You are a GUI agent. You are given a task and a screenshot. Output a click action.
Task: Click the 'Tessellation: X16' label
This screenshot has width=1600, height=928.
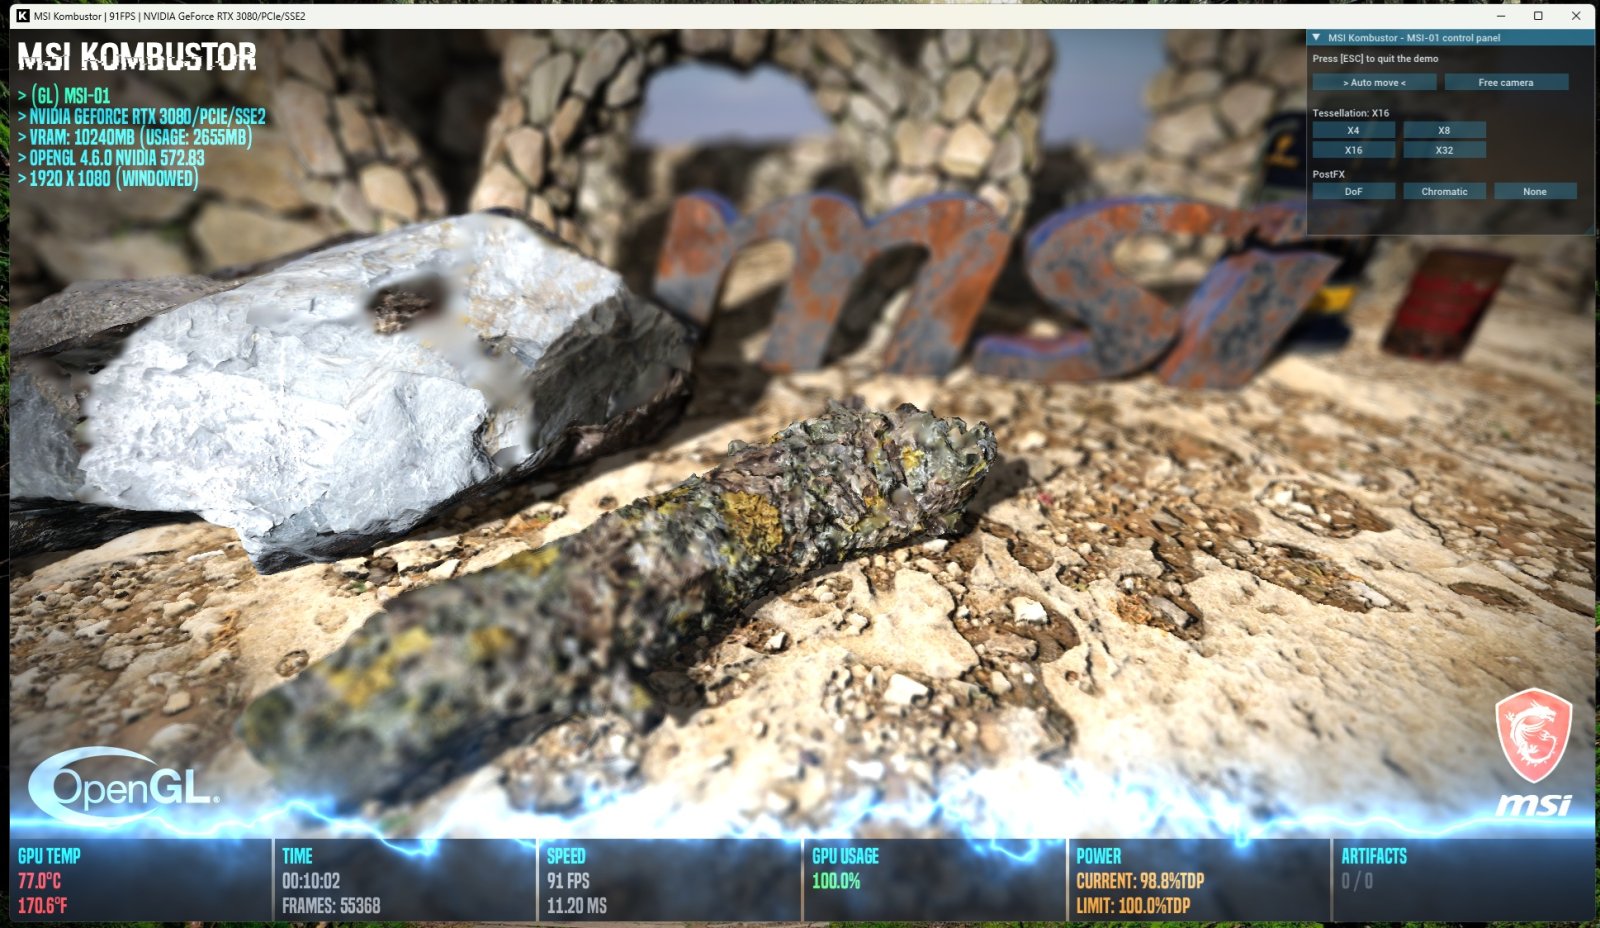tap(1350, 113)
